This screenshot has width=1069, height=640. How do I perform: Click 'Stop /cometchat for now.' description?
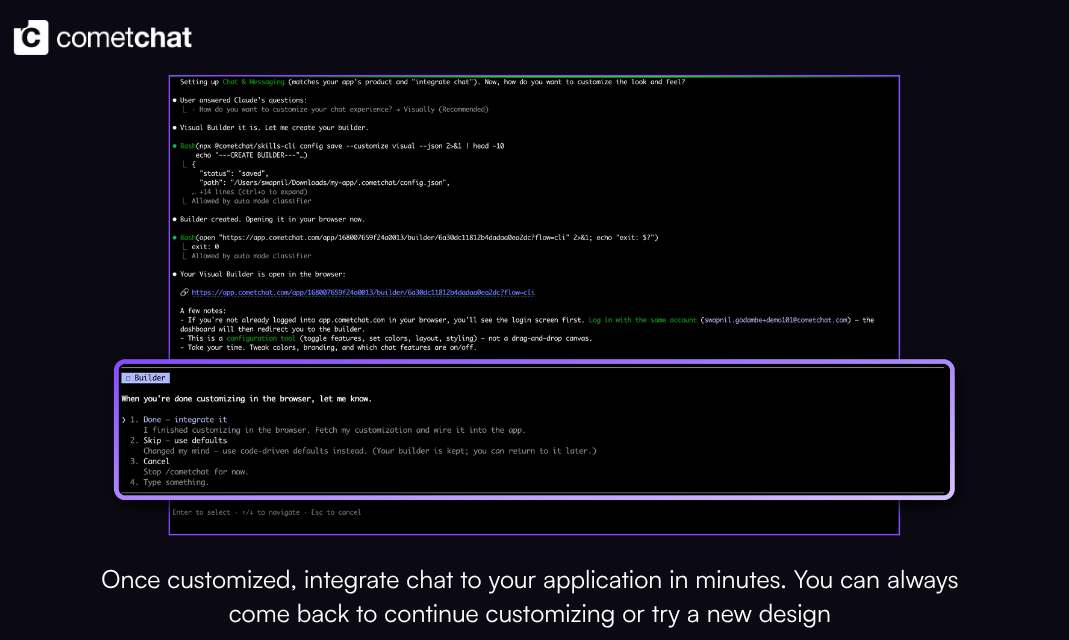196,472
